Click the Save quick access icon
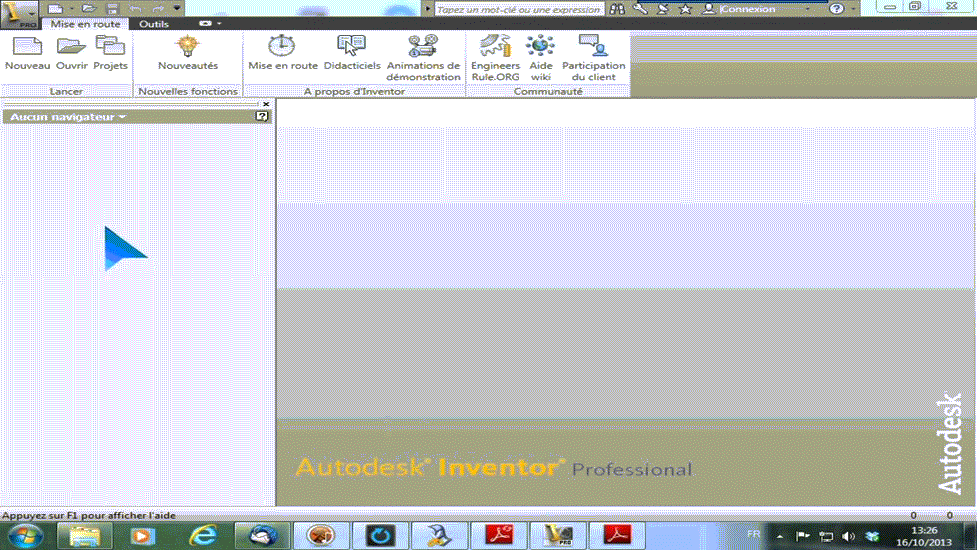Image resolution: width=977 pixels, height=550 pixels. click(x=112, y=9)
